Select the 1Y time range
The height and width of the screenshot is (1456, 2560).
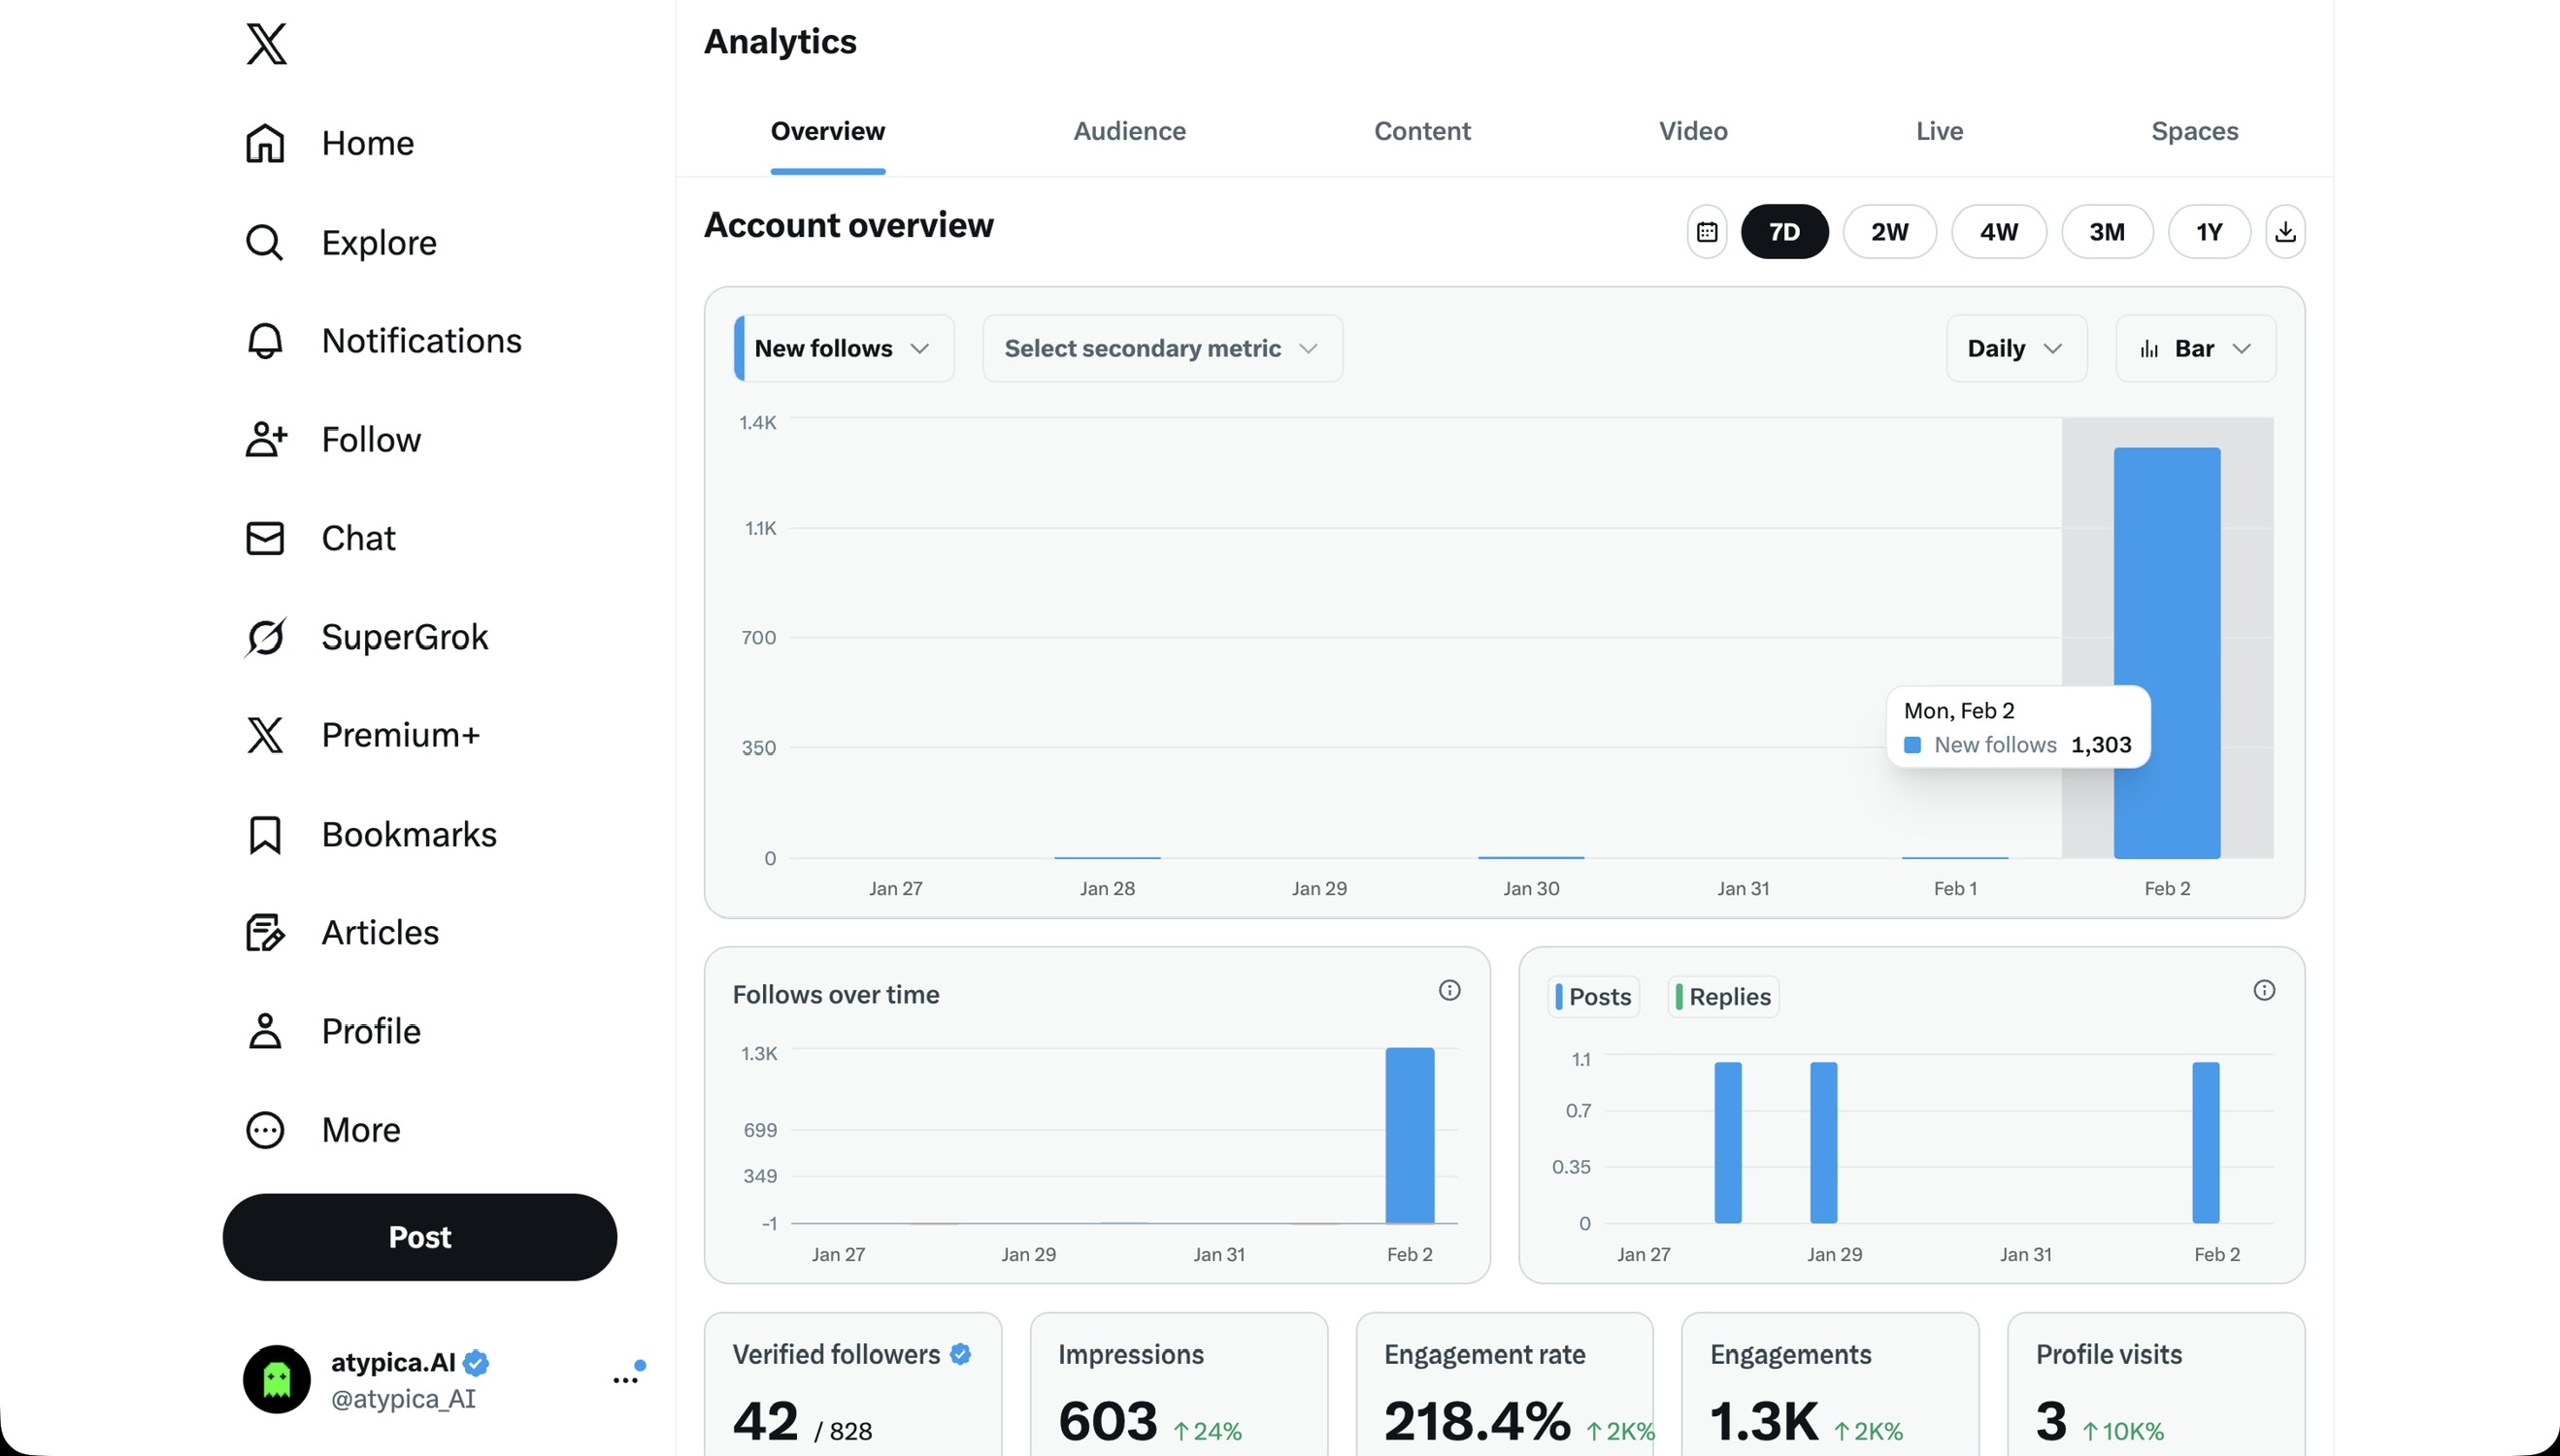[2208, 232]
